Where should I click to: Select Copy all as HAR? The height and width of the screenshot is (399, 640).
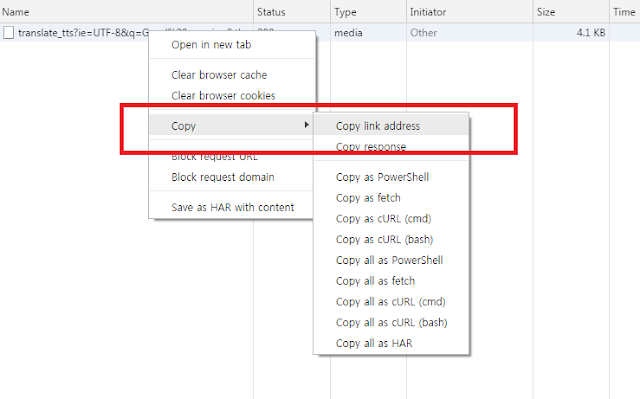[391, 343]
